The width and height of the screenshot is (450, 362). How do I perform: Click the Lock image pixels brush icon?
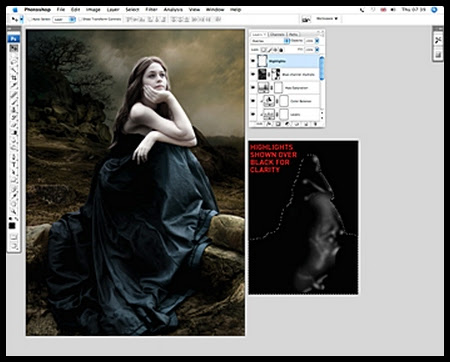270,50
